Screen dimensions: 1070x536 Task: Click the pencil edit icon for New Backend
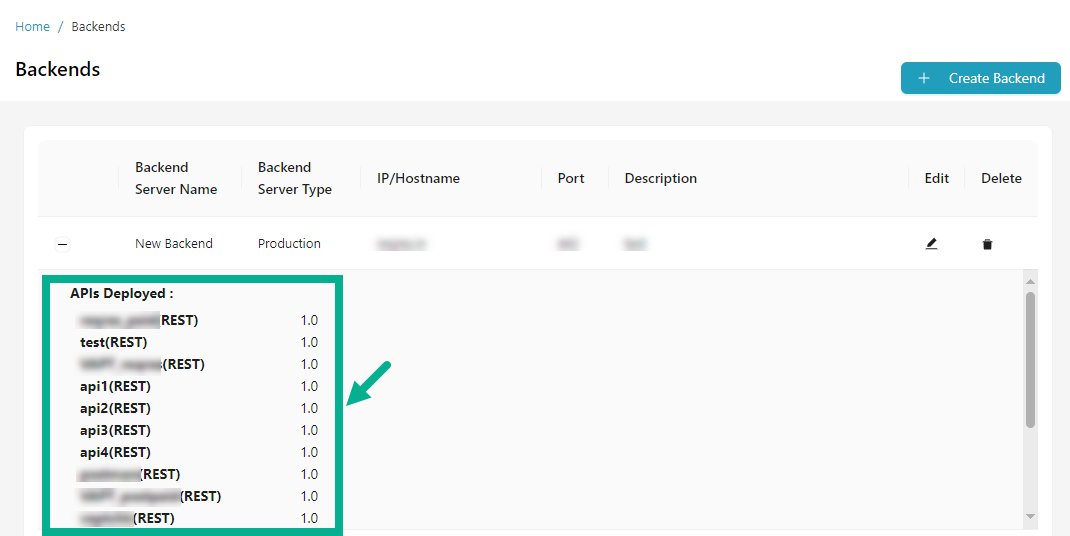(931, 243)
